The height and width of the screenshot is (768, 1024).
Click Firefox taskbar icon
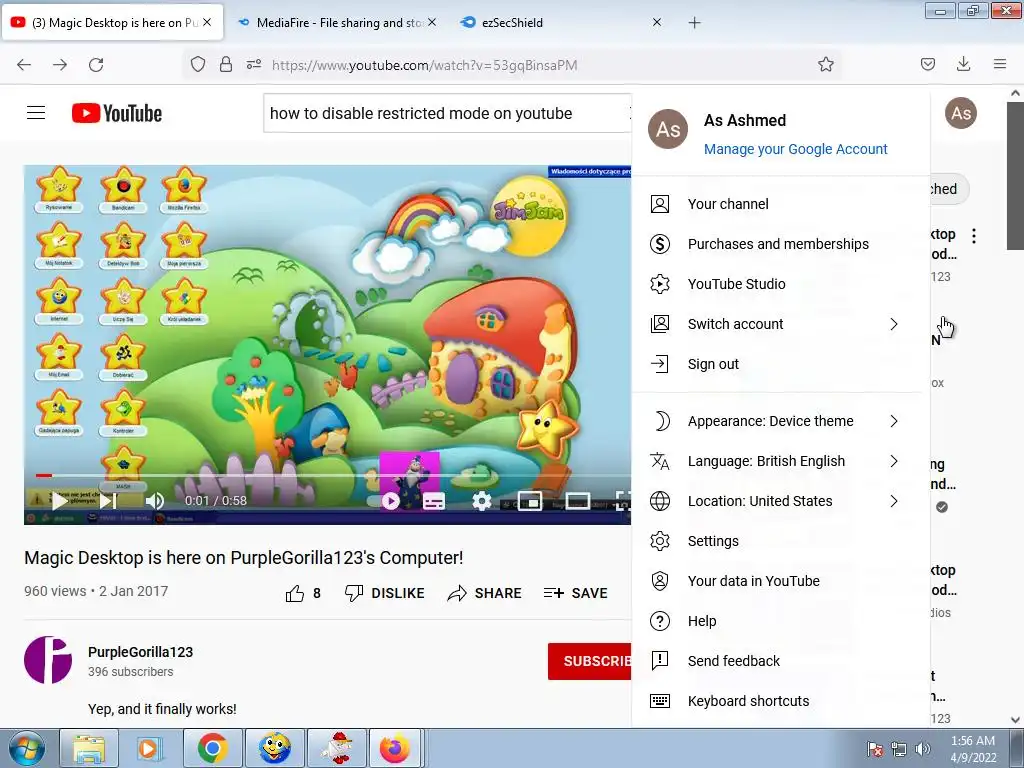click(395, 748)
